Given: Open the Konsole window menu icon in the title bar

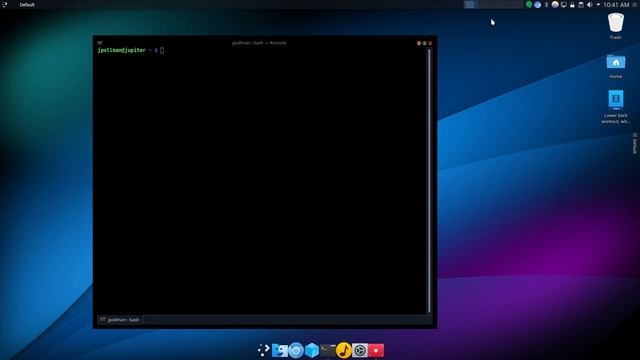Looking at the screenshot, I should (x=100, y=42).
